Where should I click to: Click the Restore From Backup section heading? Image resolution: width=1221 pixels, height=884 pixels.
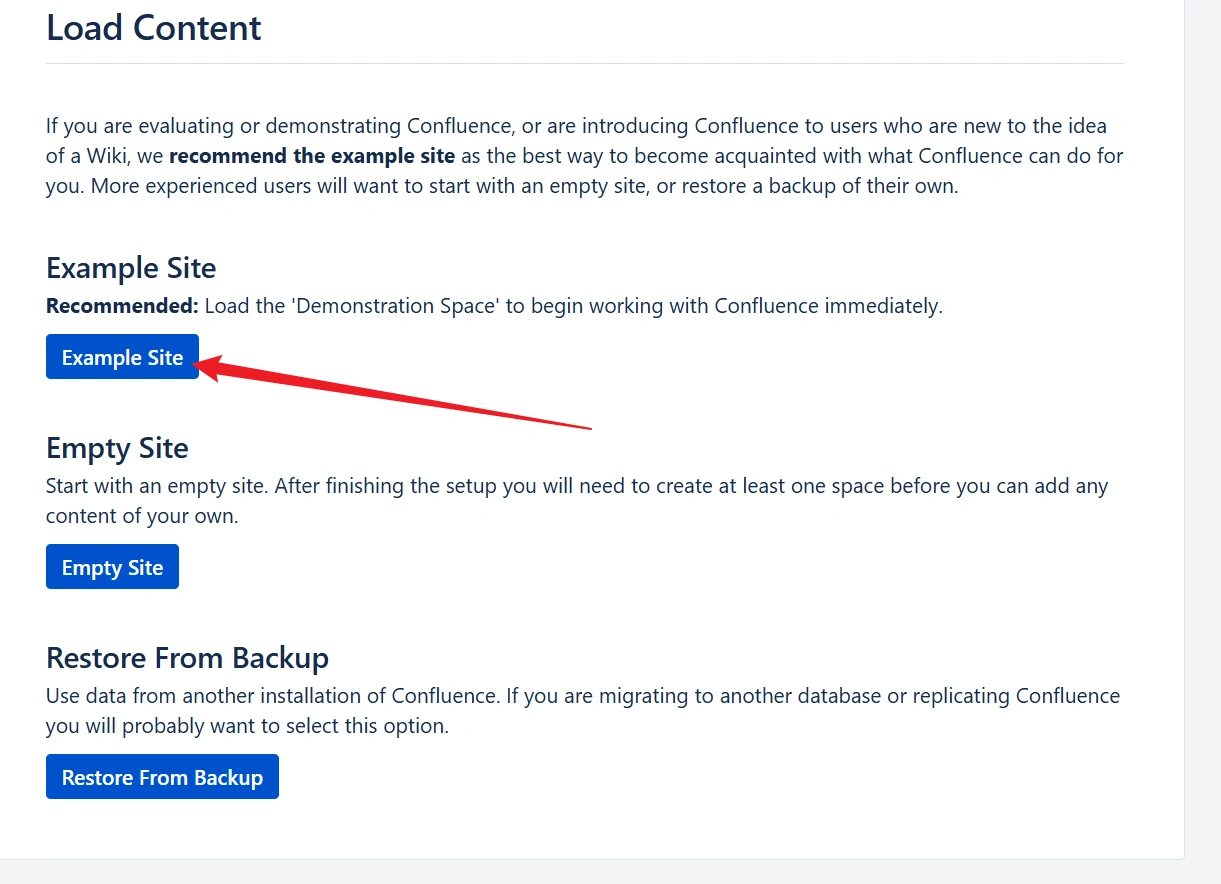click(x=187, y=658)
